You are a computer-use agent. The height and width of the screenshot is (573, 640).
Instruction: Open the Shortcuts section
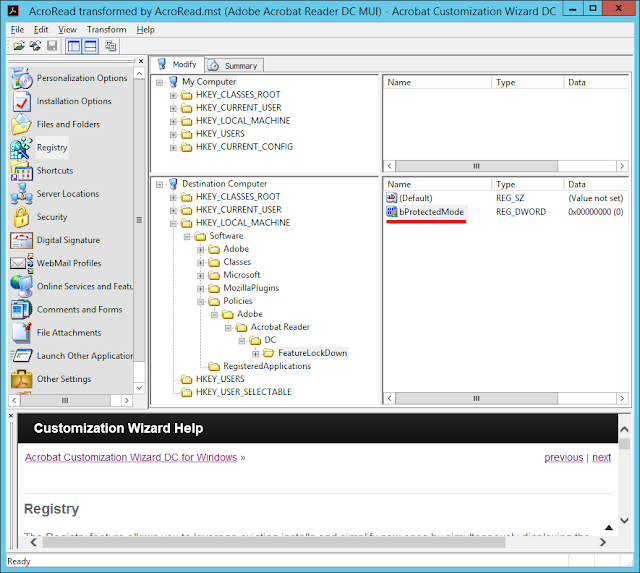click(55, 171)
